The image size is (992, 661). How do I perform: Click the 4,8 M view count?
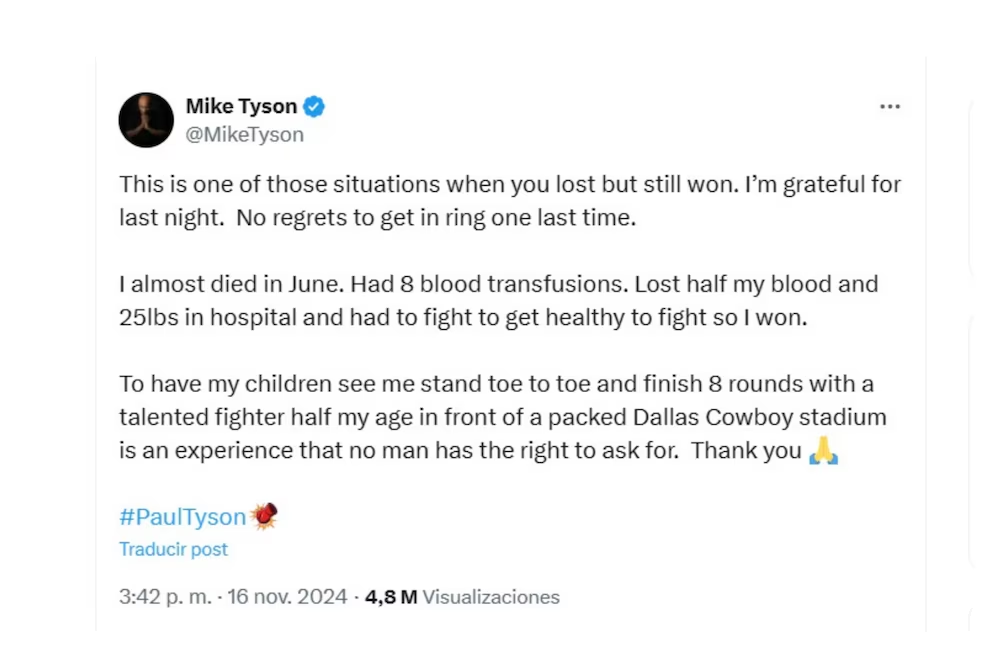[391, 597]
